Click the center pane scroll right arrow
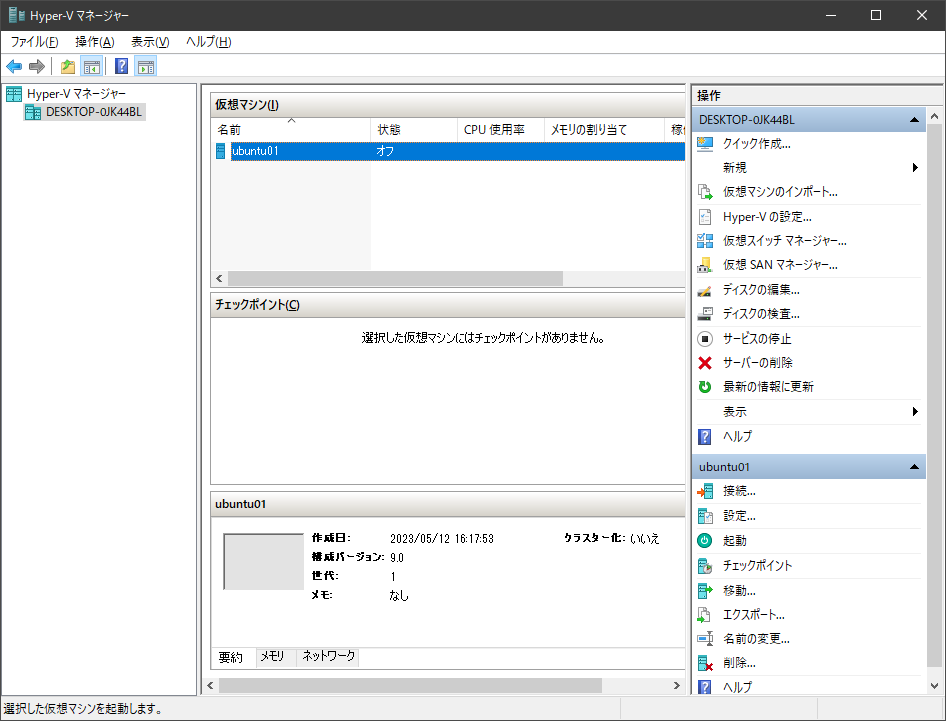Viewport: 946px width, 721px height. 677,685
